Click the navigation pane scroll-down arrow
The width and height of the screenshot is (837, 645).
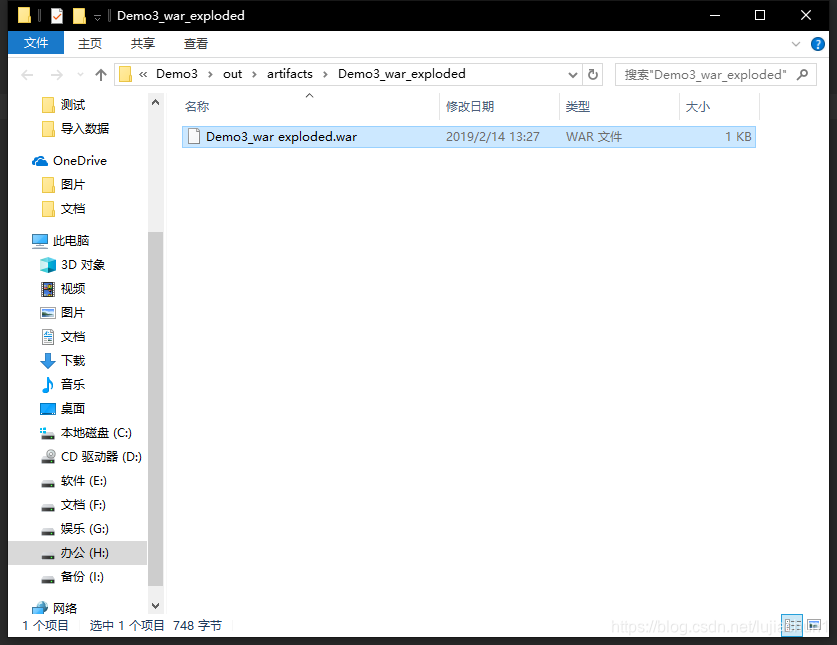[x=155, y=605]
